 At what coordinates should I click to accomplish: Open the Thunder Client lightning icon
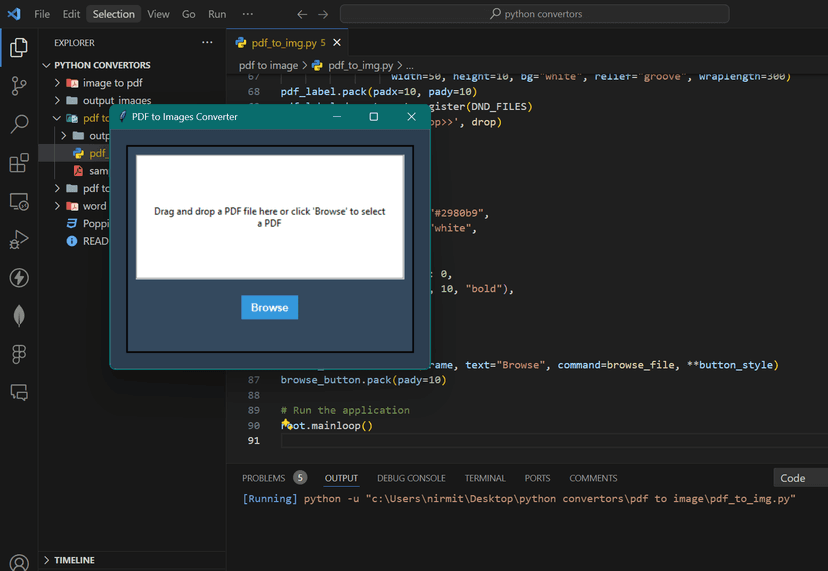pyautogui.click(x=19, y=278)
